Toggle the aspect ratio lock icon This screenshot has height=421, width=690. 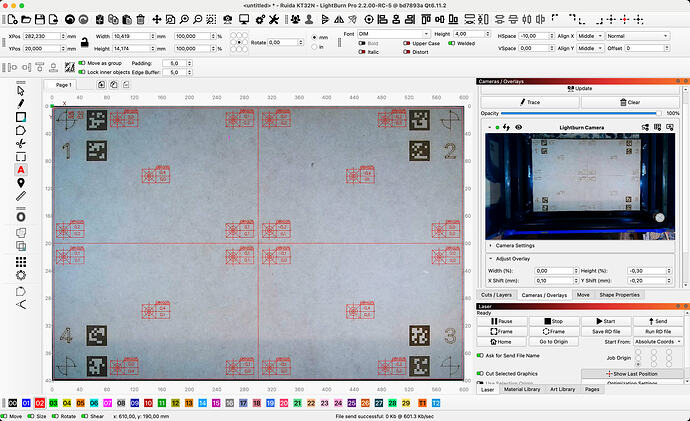click(84, 42)
